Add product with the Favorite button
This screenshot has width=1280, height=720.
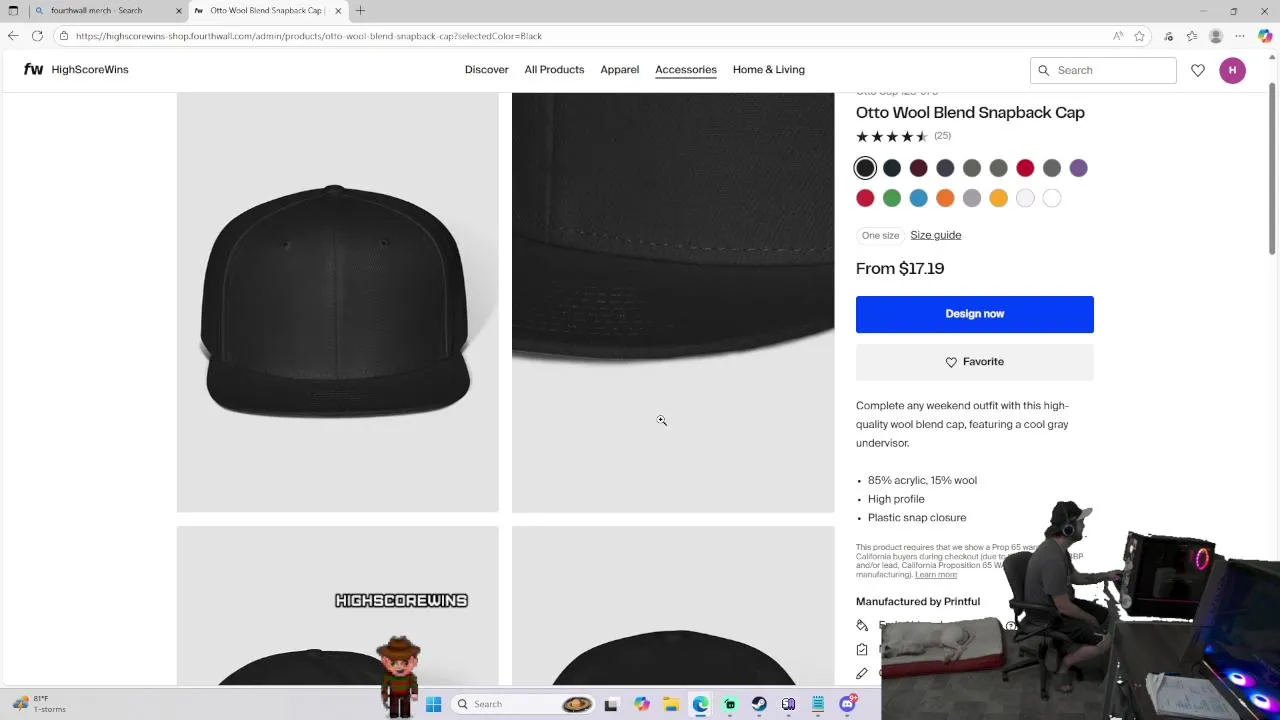click(975, 362)
